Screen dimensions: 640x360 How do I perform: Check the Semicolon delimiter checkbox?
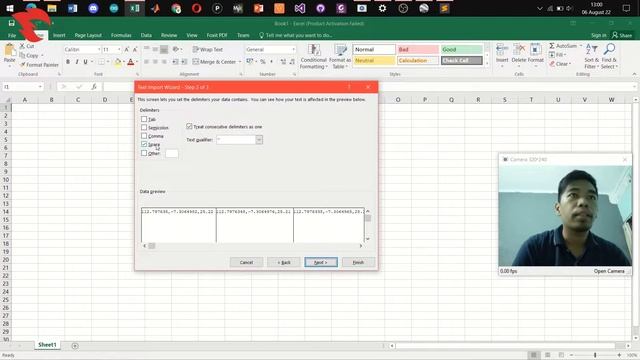click(x=144, y=127)
